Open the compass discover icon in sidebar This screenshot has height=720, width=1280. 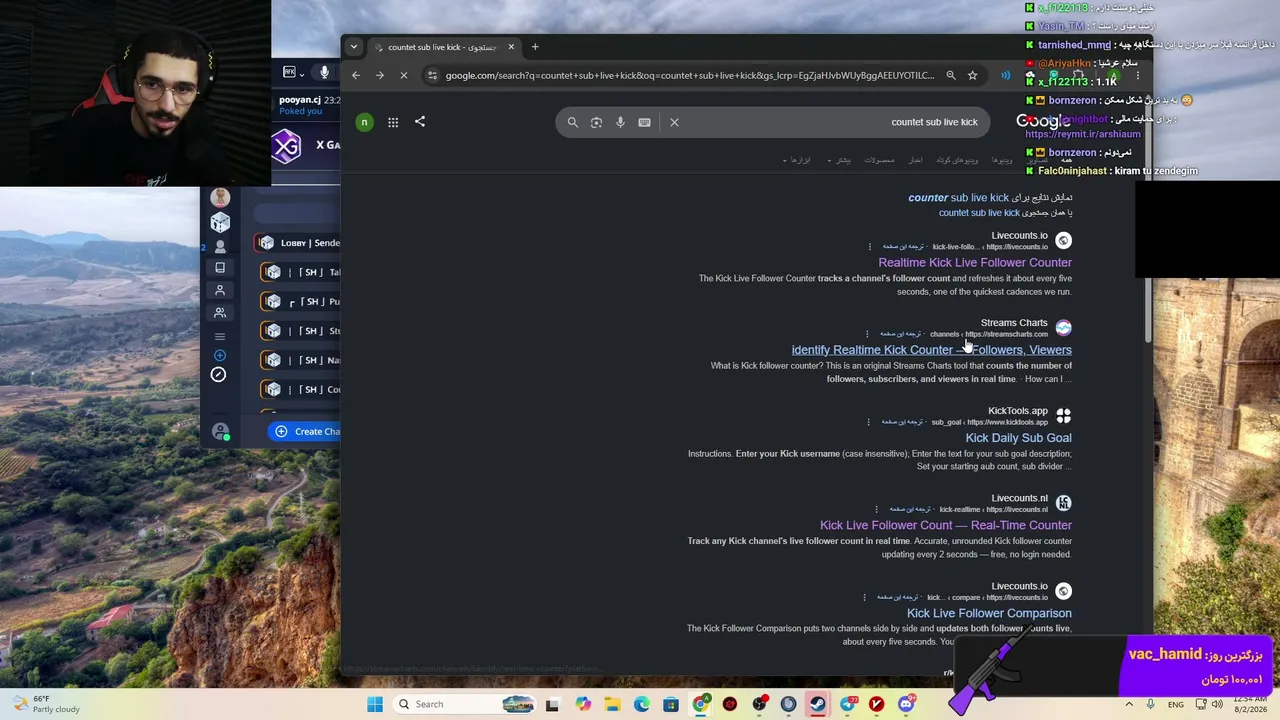[218, 375]
